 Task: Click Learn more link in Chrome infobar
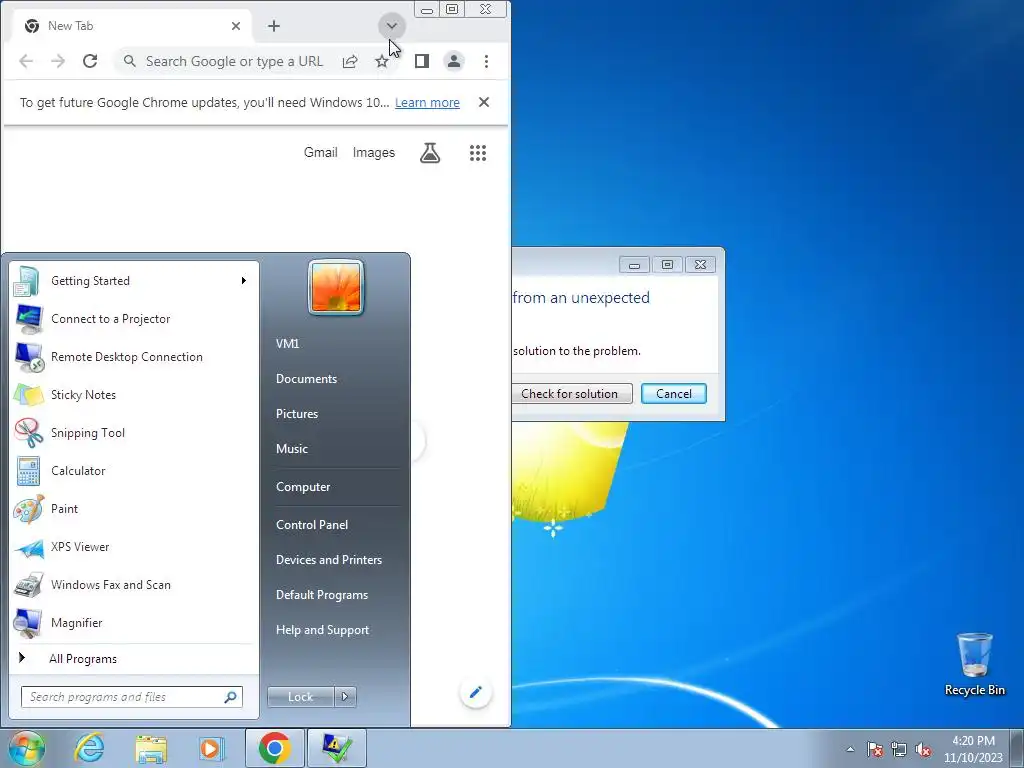click(x=427, y=103)
